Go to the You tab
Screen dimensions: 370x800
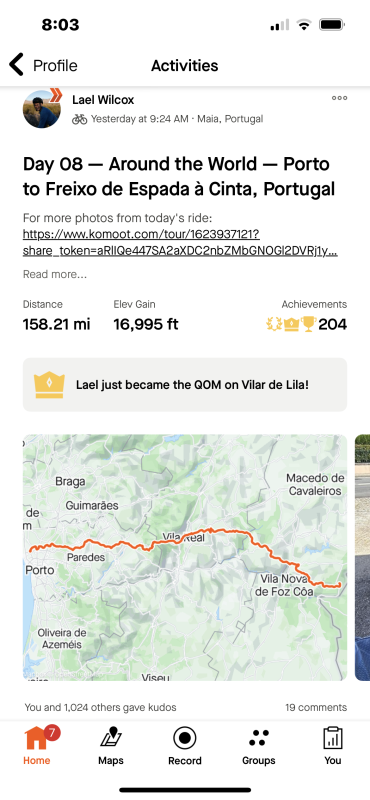(x=333, y=746)
